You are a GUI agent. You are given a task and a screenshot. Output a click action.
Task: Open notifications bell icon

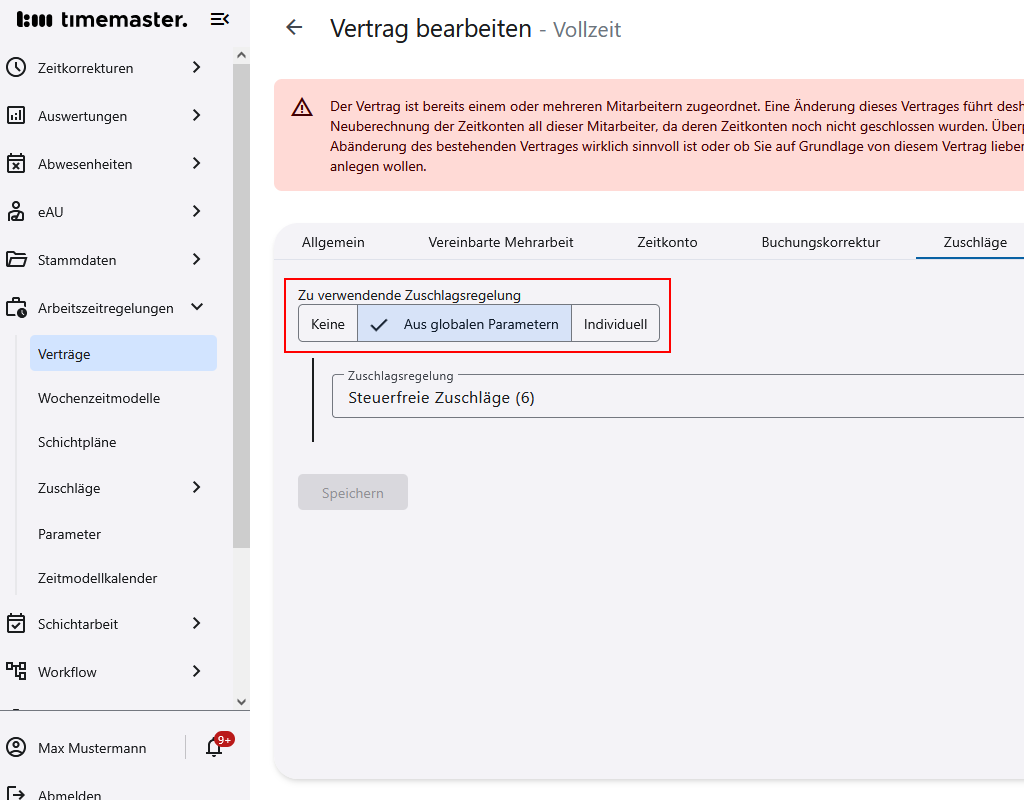click(214, 747)
